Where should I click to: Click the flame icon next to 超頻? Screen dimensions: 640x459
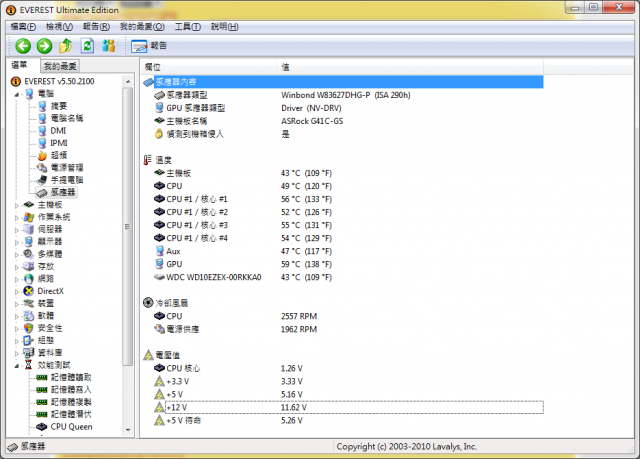click(42, 155)
